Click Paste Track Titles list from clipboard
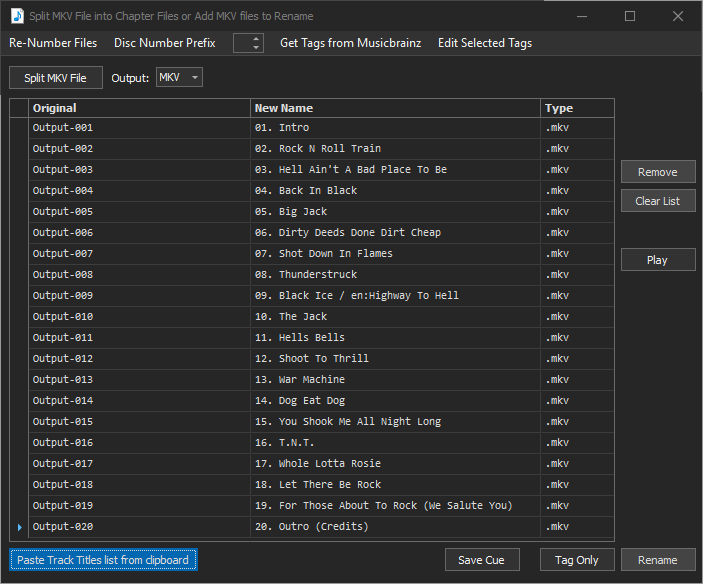Screen dimensions: 703x584 pos(103,560)
